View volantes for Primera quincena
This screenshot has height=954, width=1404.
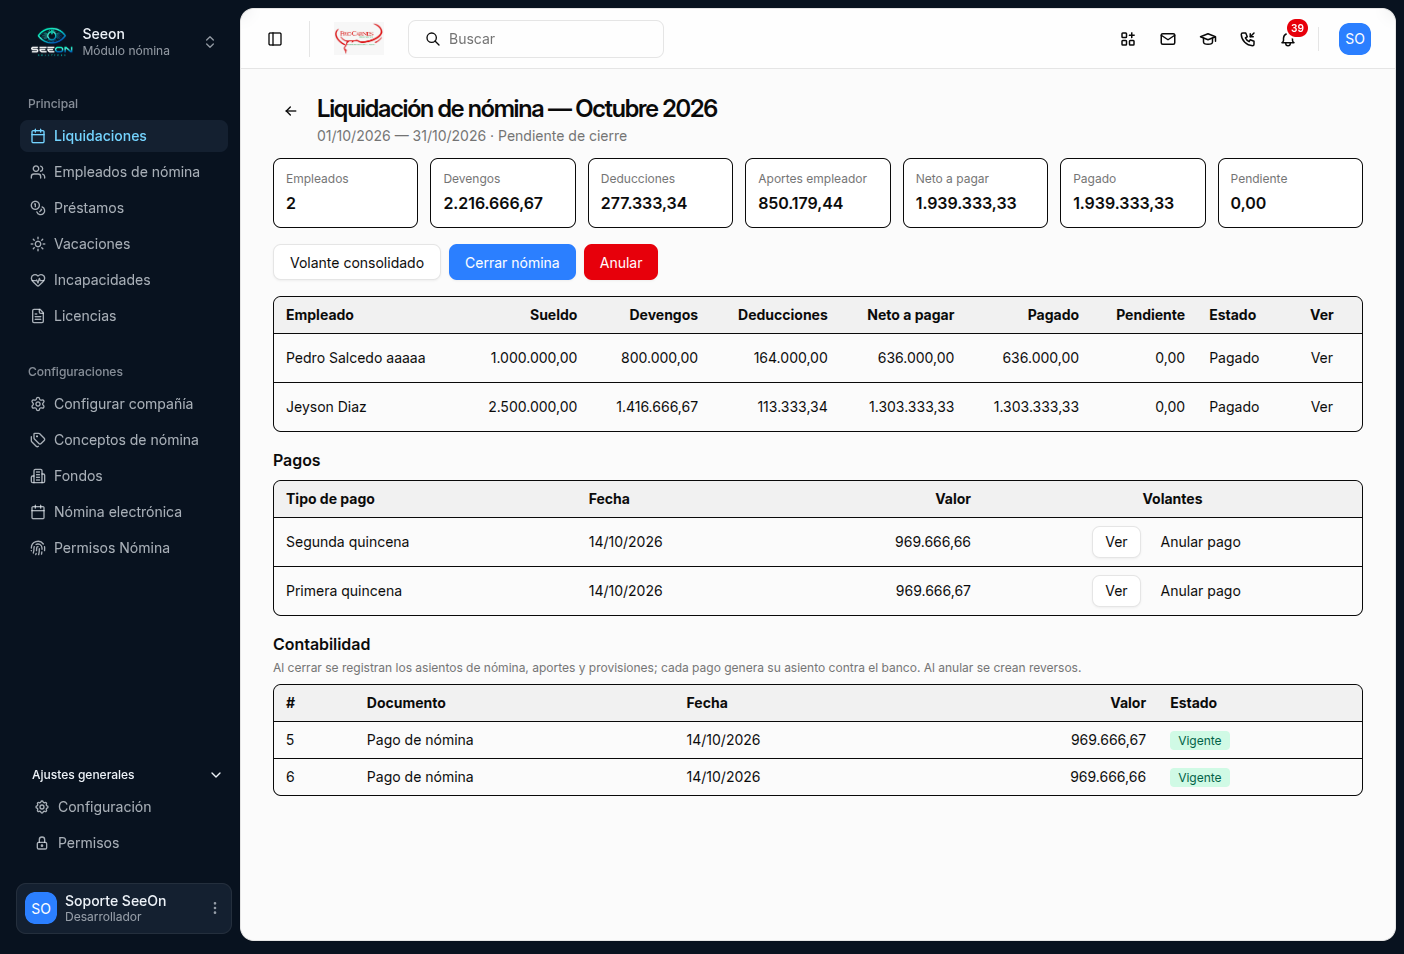(x=1116, y=591)
